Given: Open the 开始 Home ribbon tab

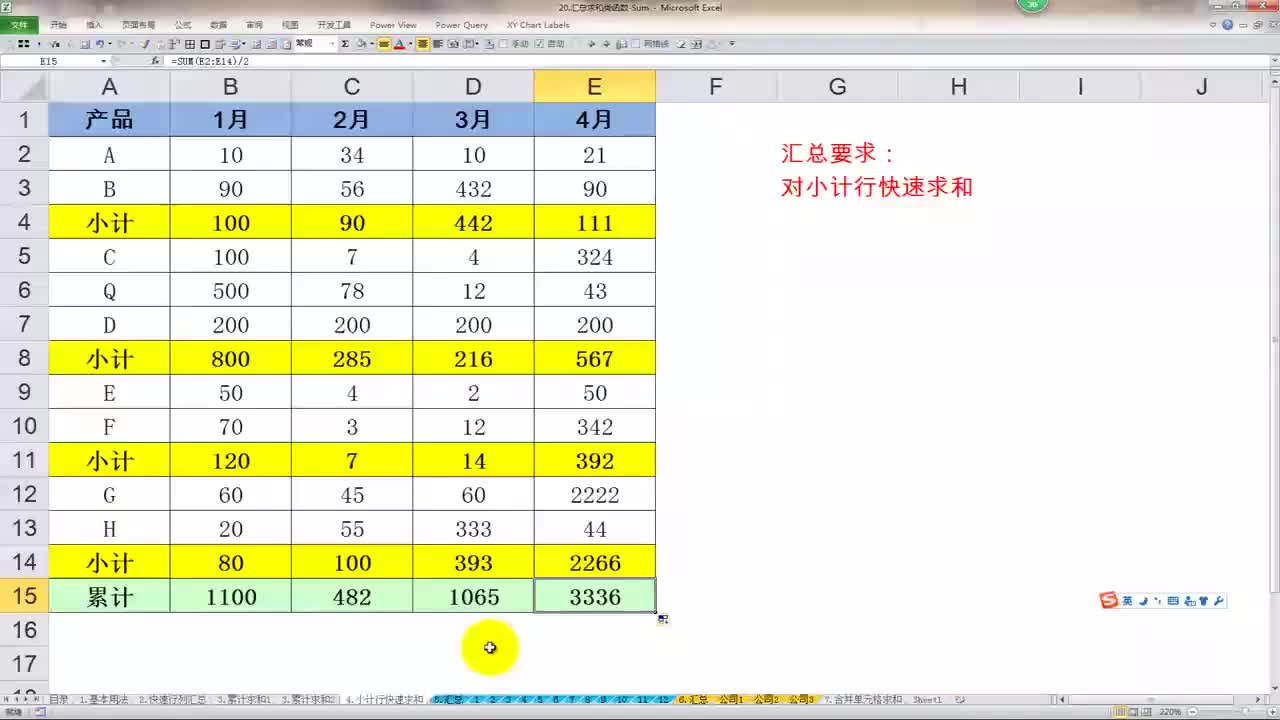Looking at the screenshot, I should (x=59, y=25).
